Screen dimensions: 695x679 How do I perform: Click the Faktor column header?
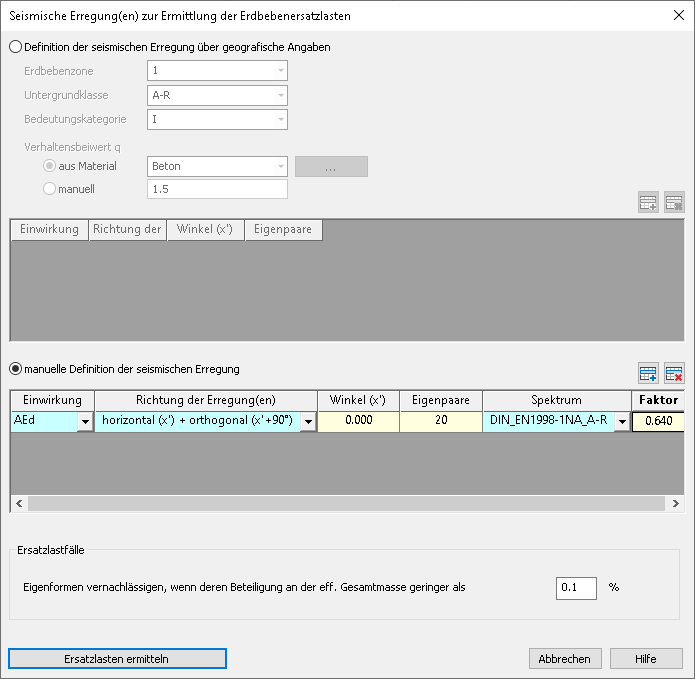coord(658,400)
